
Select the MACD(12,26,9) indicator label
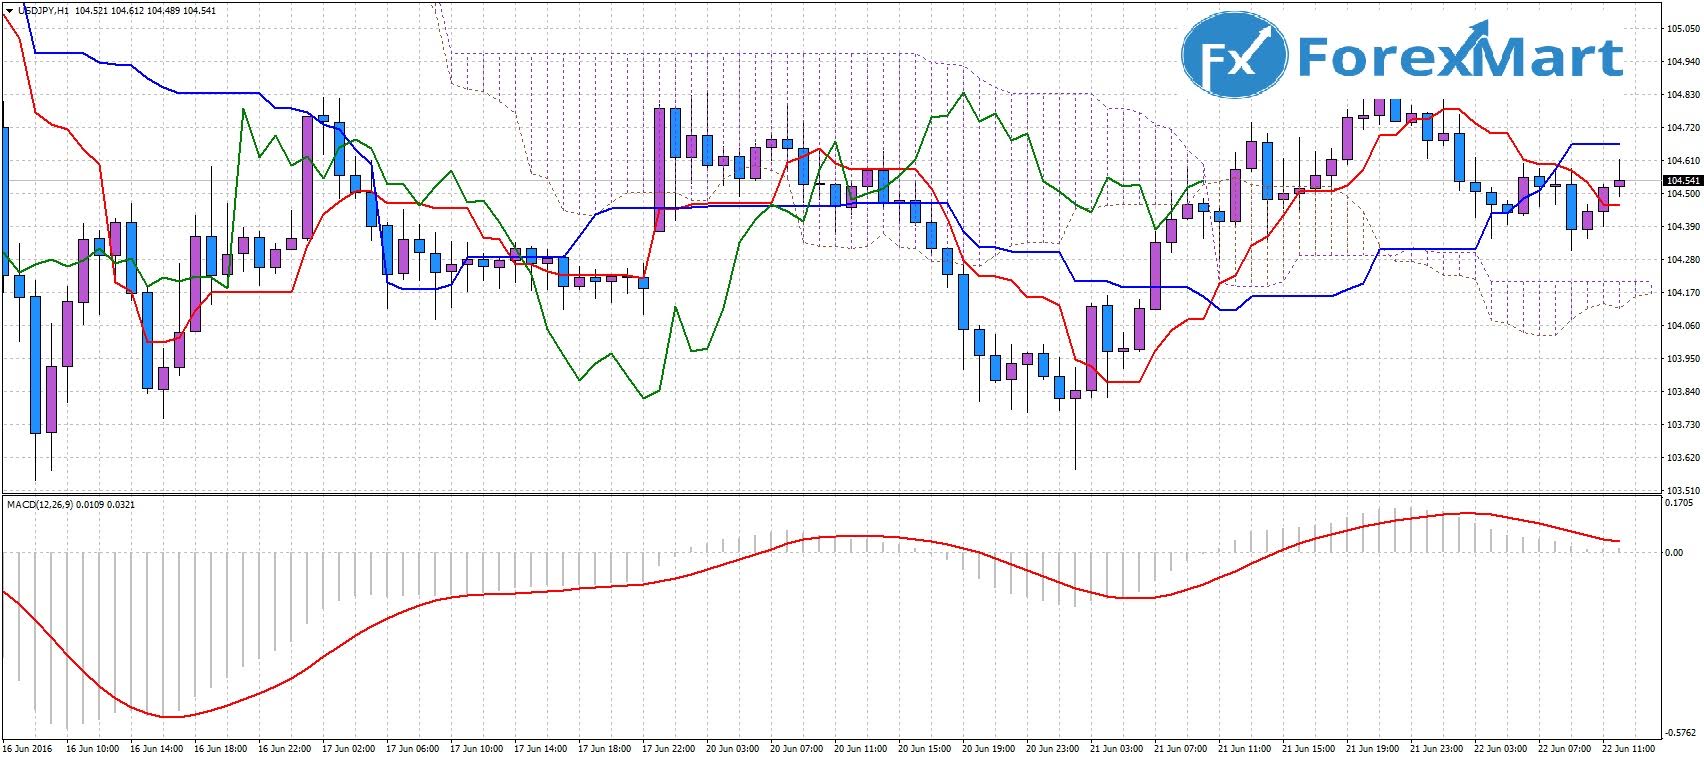pos(39,504)
